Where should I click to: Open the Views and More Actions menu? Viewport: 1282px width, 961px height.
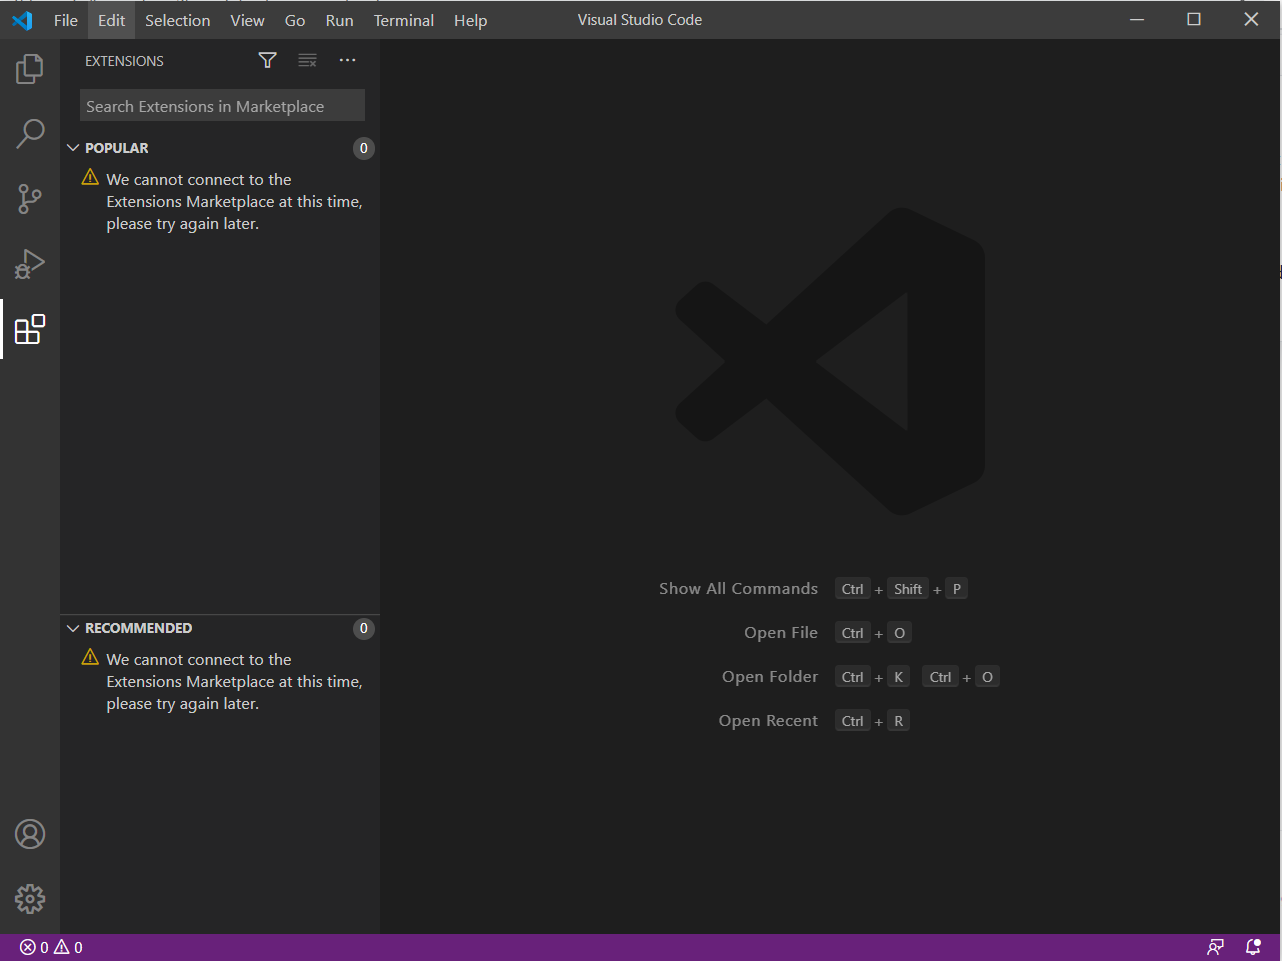click(x=347, y=60)
